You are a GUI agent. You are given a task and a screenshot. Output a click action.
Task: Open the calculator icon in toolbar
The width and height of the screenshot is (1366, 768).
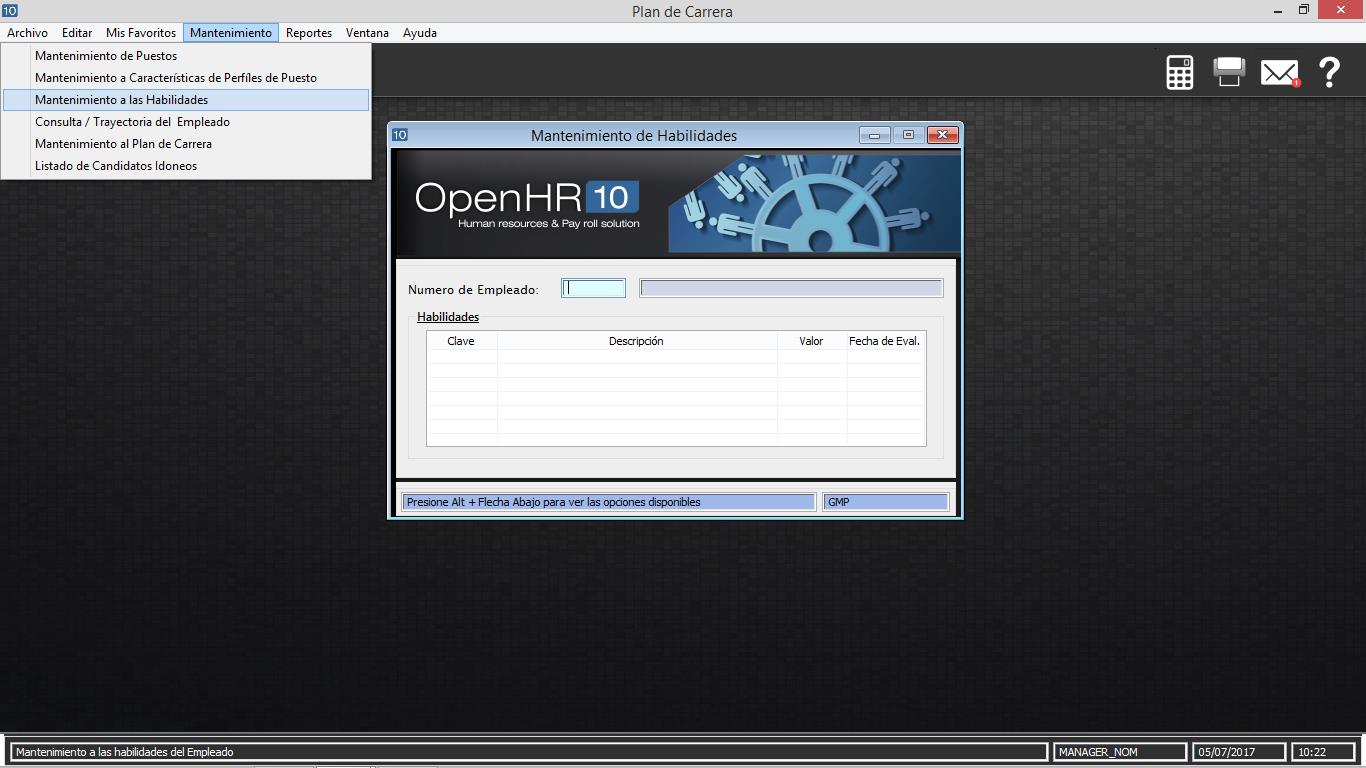click(1180, 72)
